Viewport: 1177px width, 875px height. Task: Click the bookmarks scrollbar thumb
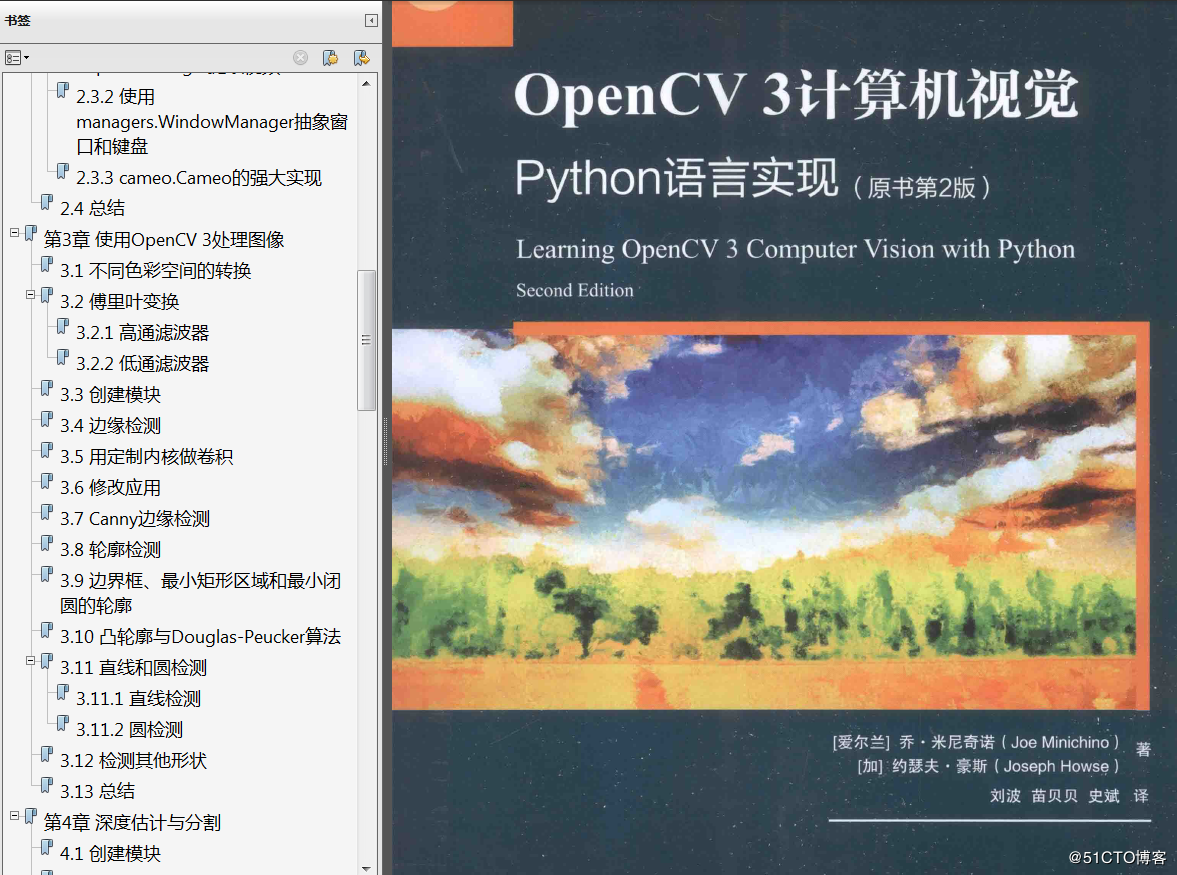point(366,340)
